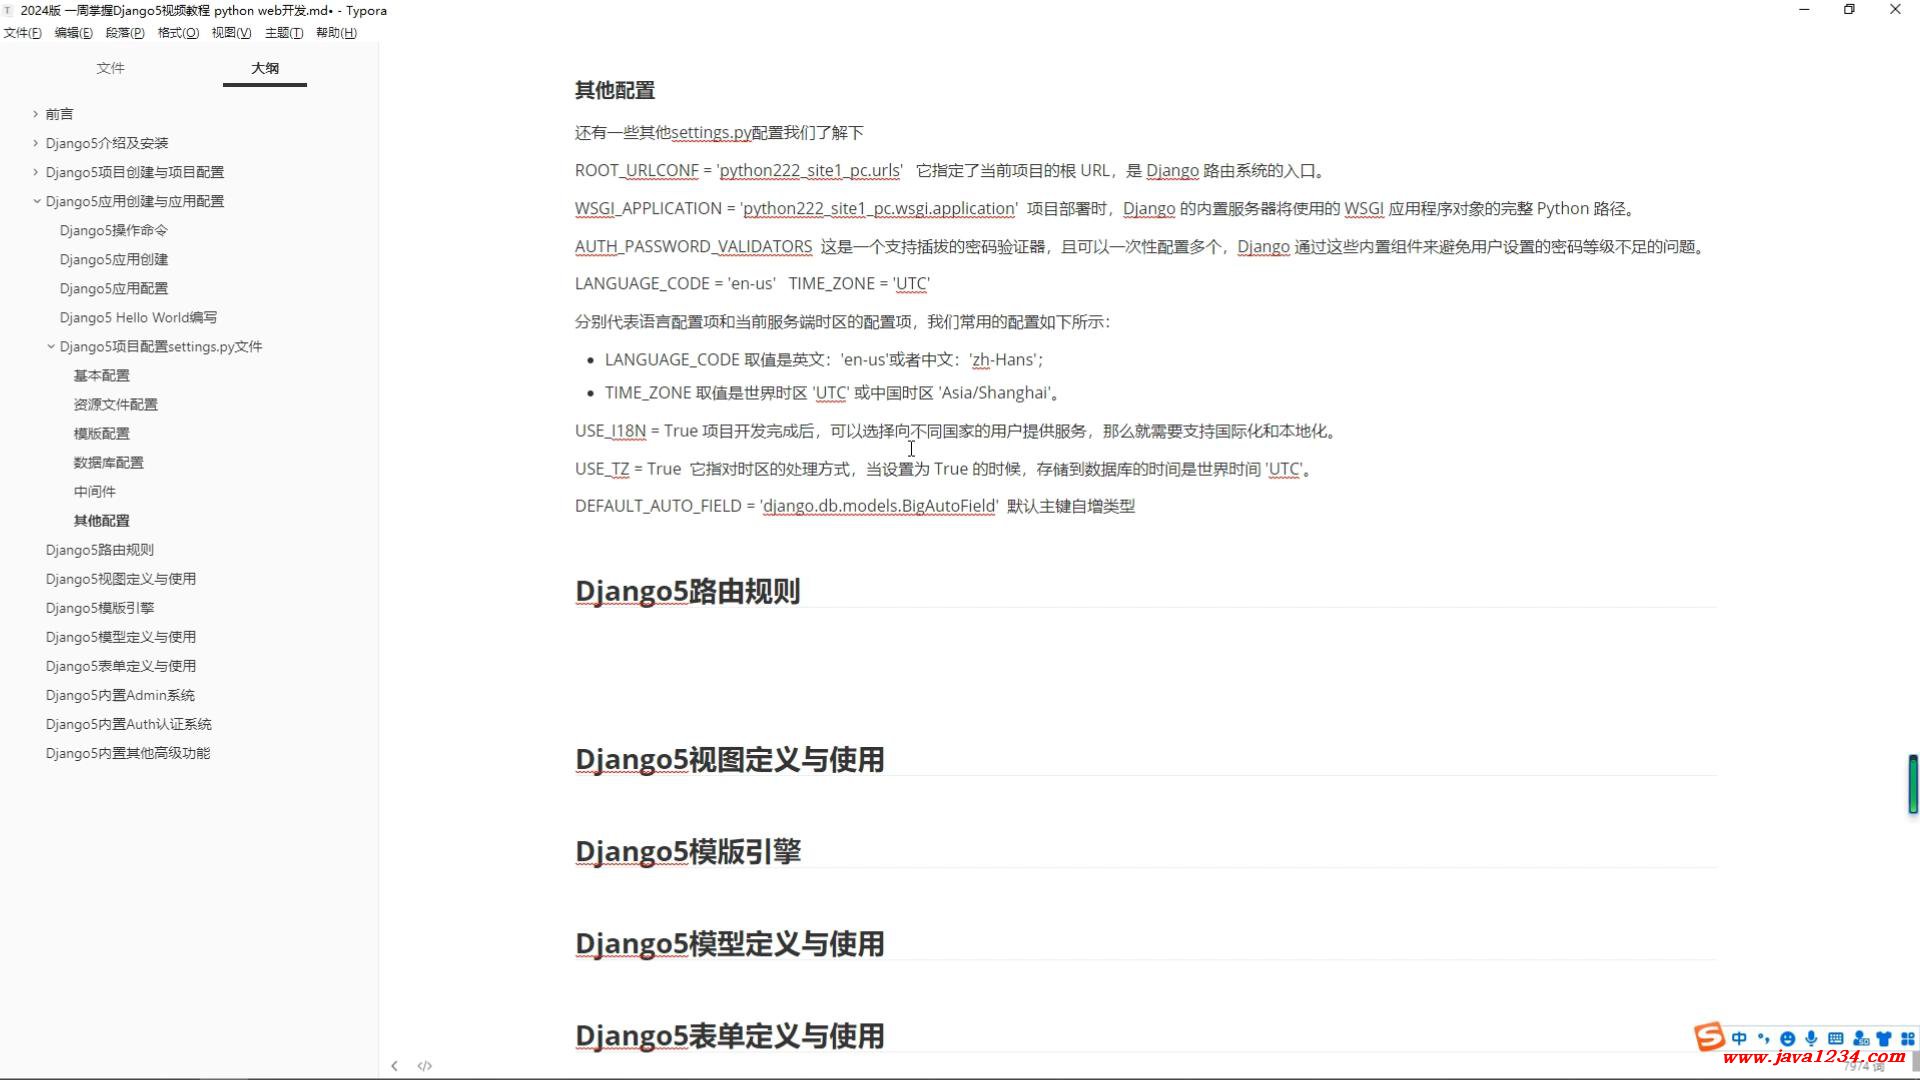Image resolution: width=1920 pixels, height=1080 pixels.
Task: Open Sogou user account icon
Action: point(1860,1038)
